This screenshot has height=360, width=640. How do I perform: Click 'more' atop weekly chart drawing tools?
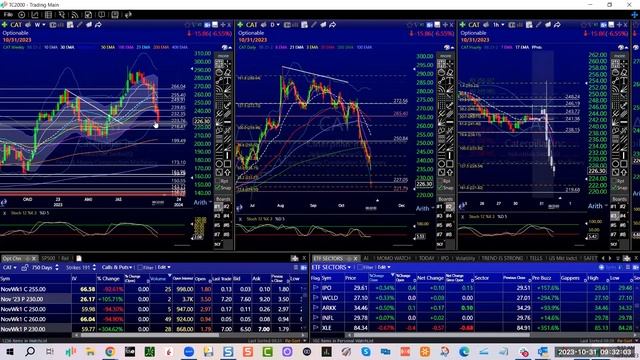coord(223,56)
